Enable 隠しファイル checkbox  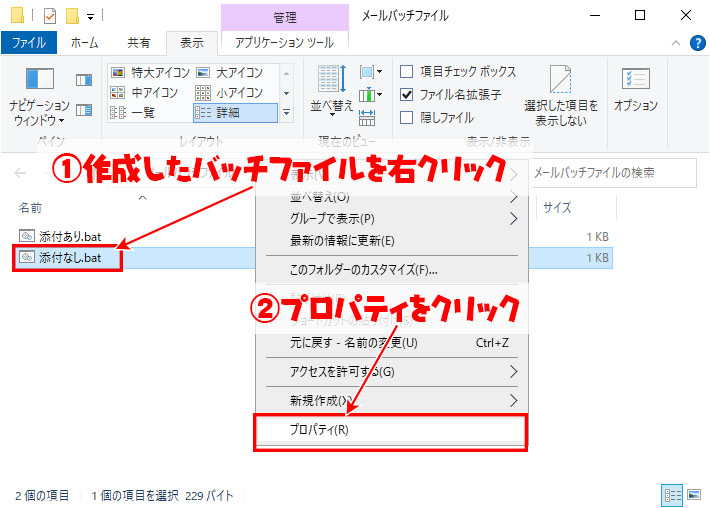coord(407,118)
